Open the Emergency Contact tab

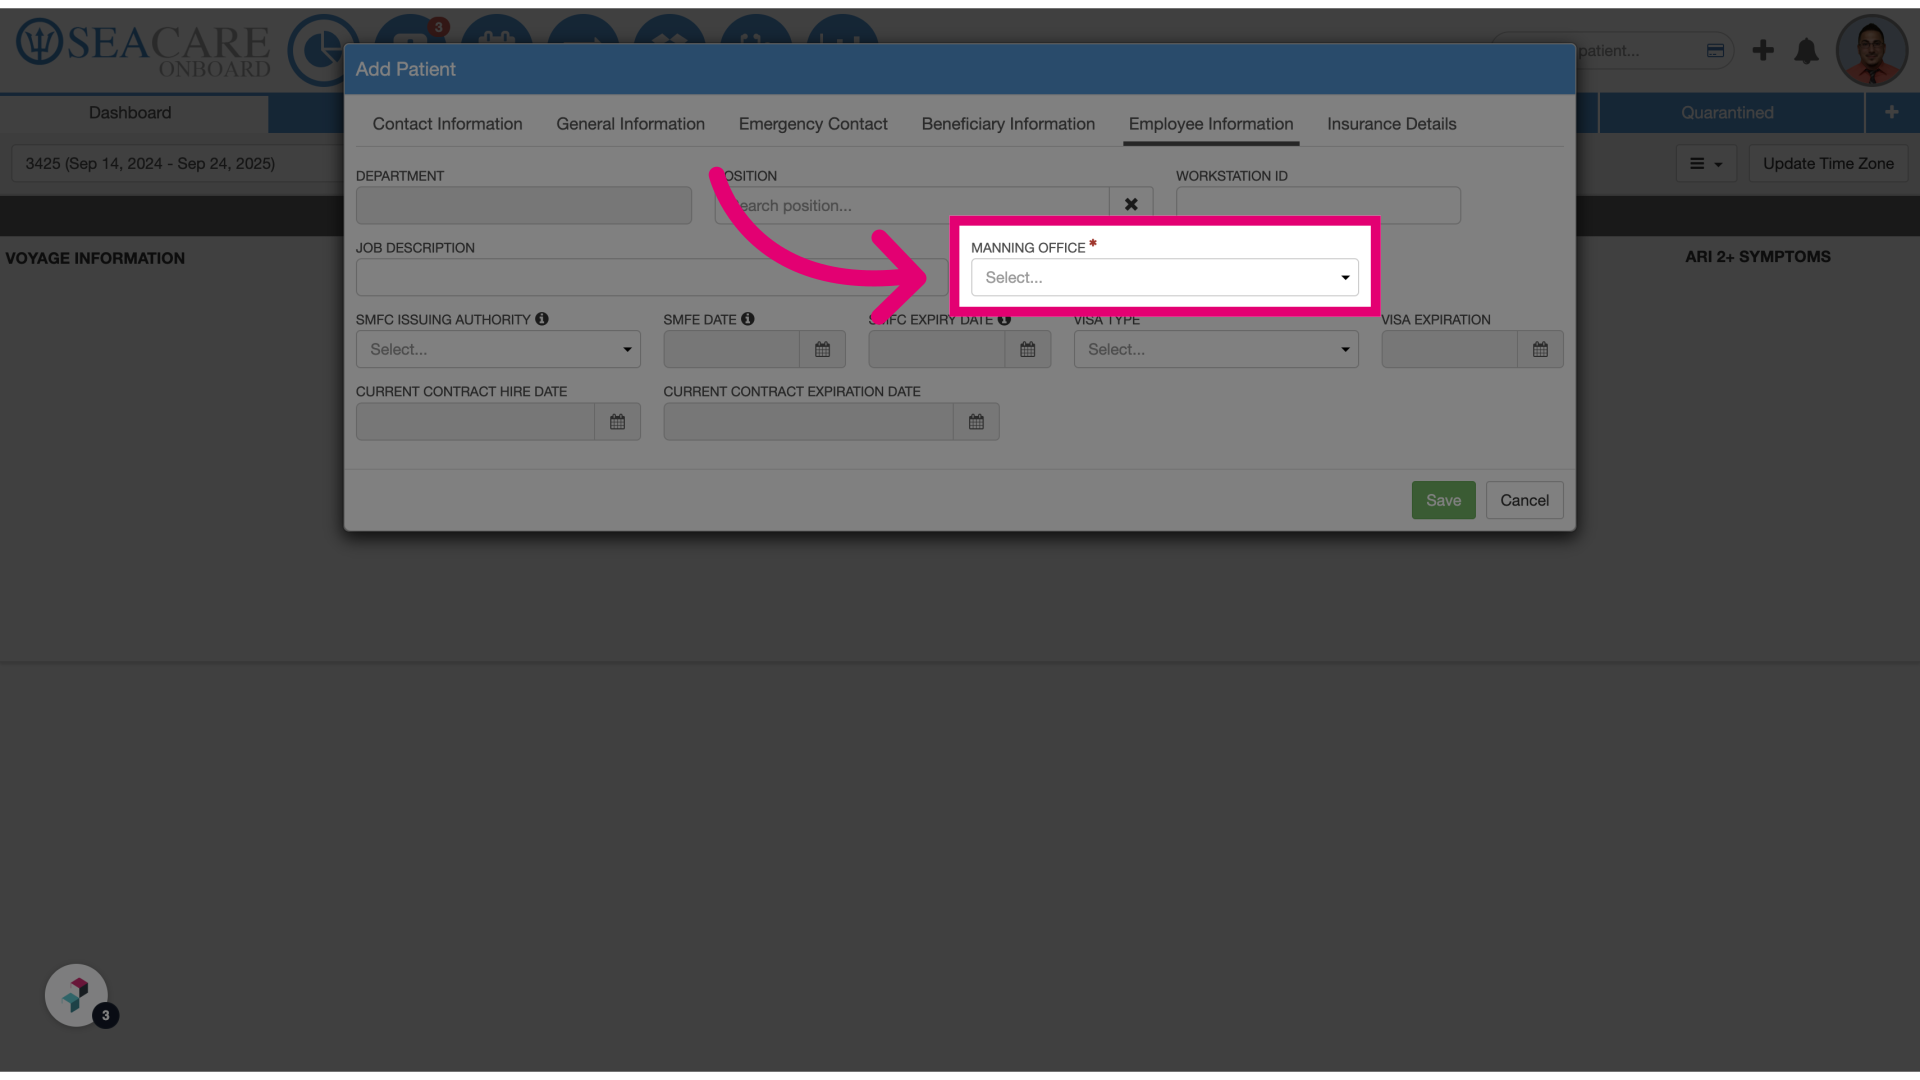[x=813, y=124]
